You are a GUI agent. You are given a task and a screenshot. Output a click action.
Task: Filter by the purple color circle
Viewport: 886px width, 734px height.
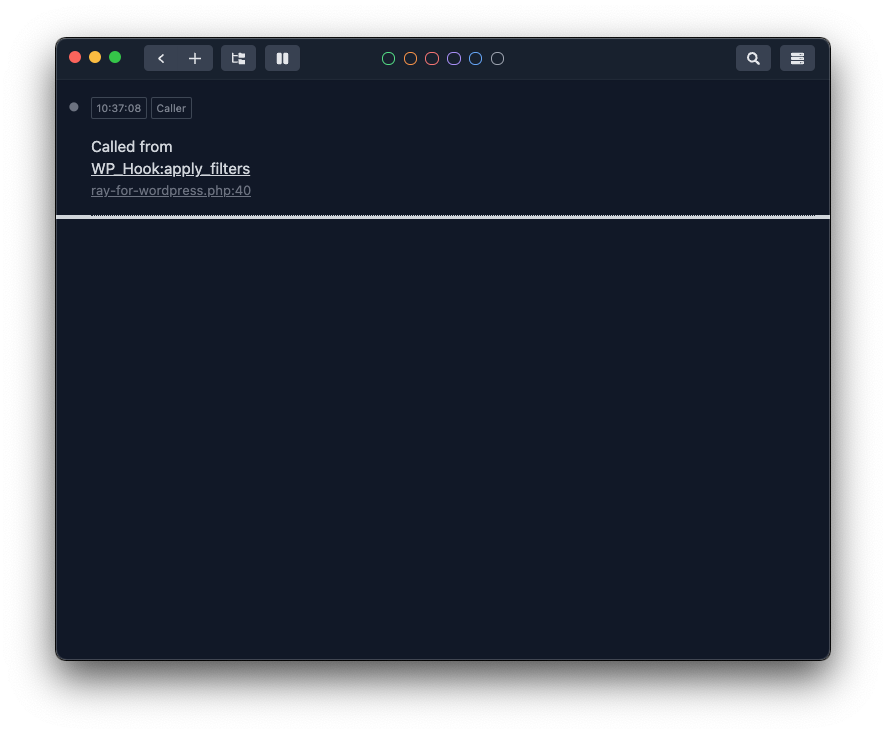pyautogui.click(x=454, y=59)
